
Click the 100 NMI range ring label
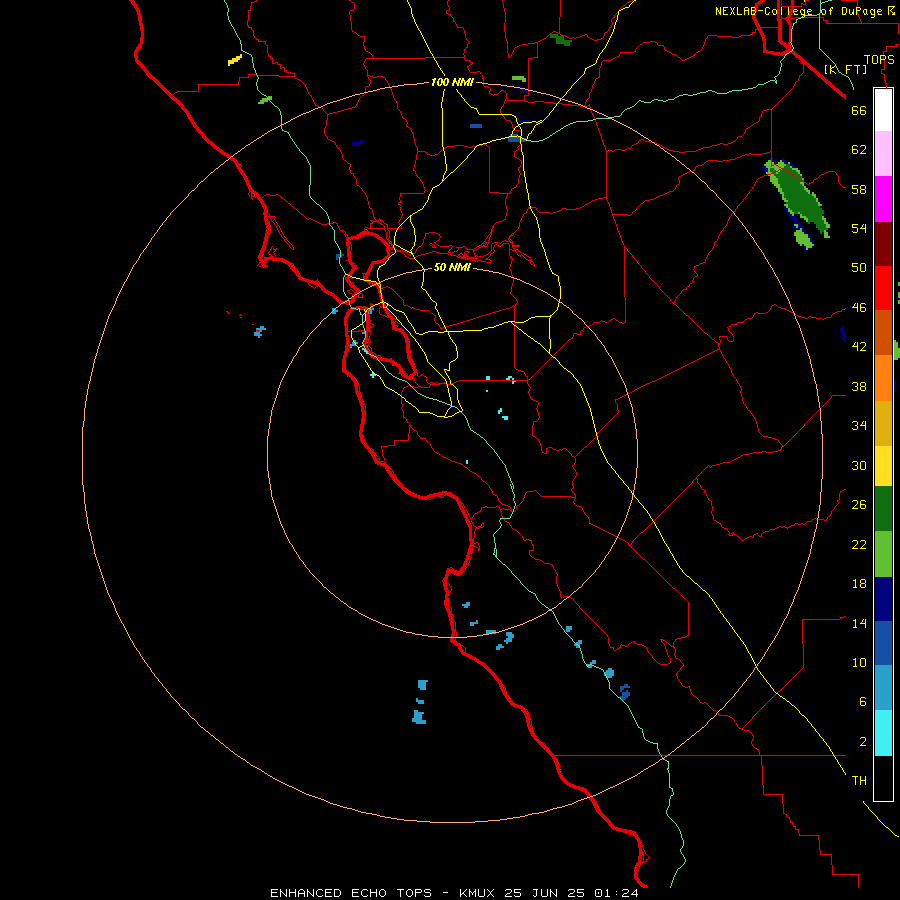click(x=452, y=82)
